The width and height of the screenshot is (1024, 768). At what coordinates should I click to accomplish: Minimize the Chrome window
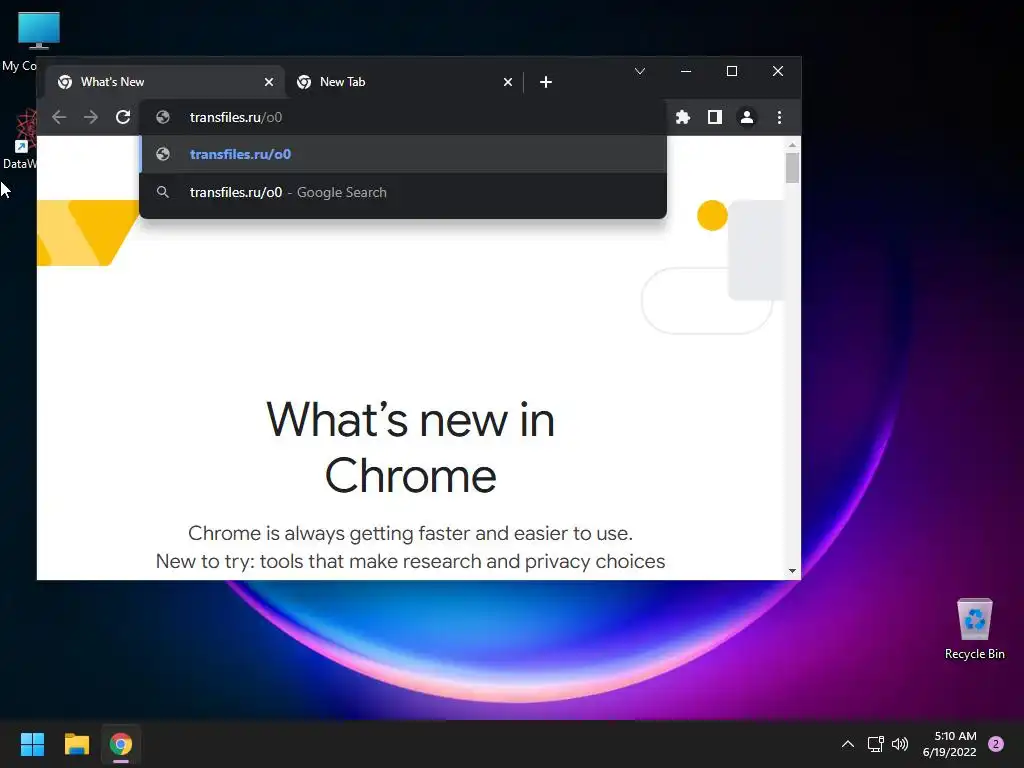point(686,71)
